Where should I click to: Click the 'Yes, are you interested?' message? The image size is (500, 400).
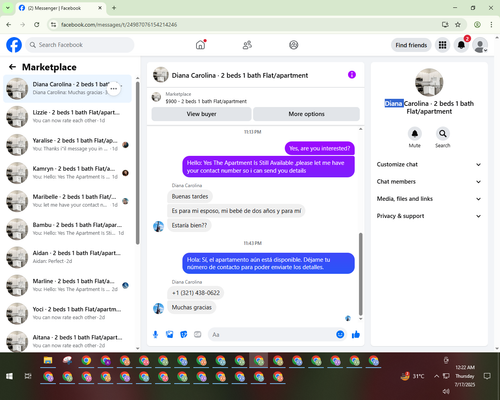pyautogui.click(x=319, y=148)
